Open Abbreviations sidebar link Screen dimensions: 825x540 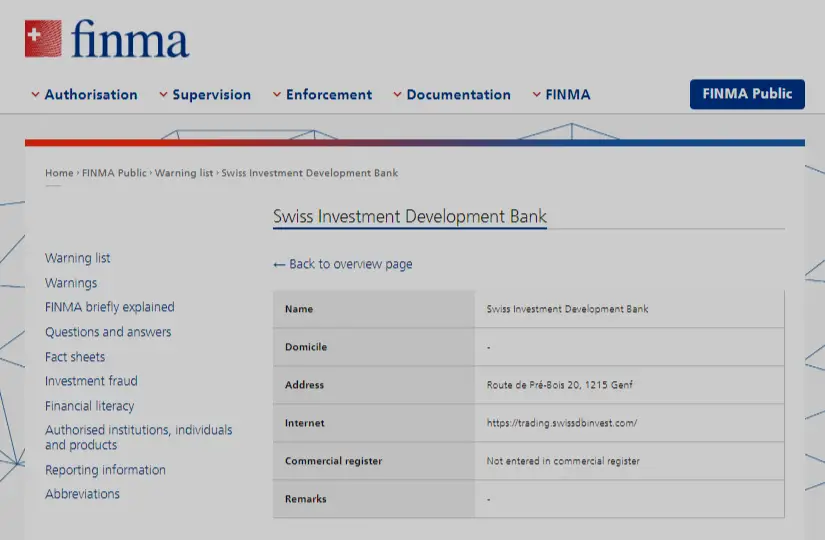pyautogui.click(x=82, y=494)
